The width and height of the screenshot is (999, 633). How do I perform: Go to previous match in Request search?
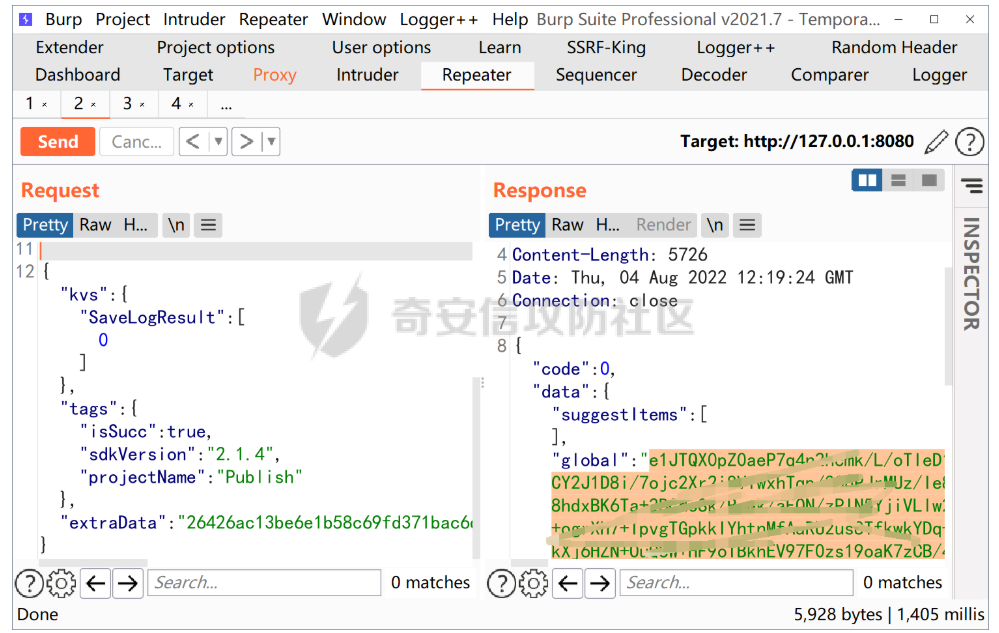click(x=96, y=583)
